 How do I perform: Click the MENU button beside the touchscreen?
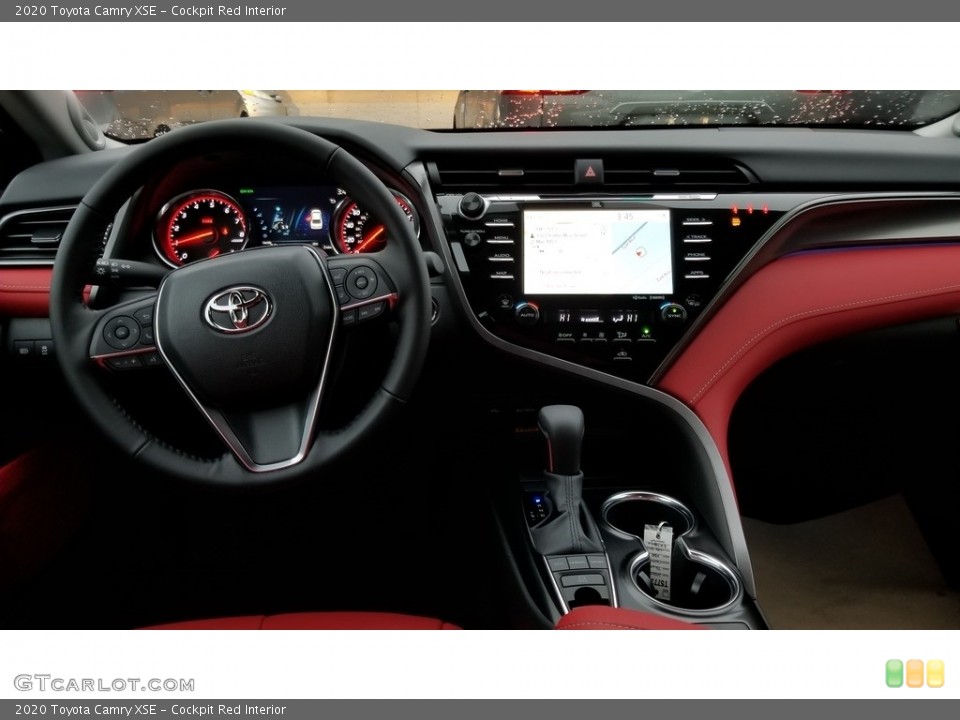(501, 240)
